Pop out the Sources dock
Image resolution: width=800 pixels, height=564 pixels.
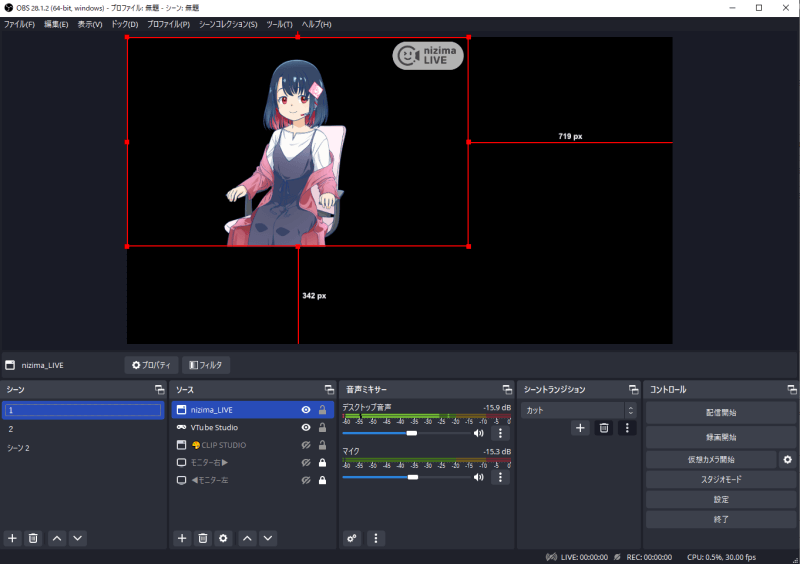[330, 389]
